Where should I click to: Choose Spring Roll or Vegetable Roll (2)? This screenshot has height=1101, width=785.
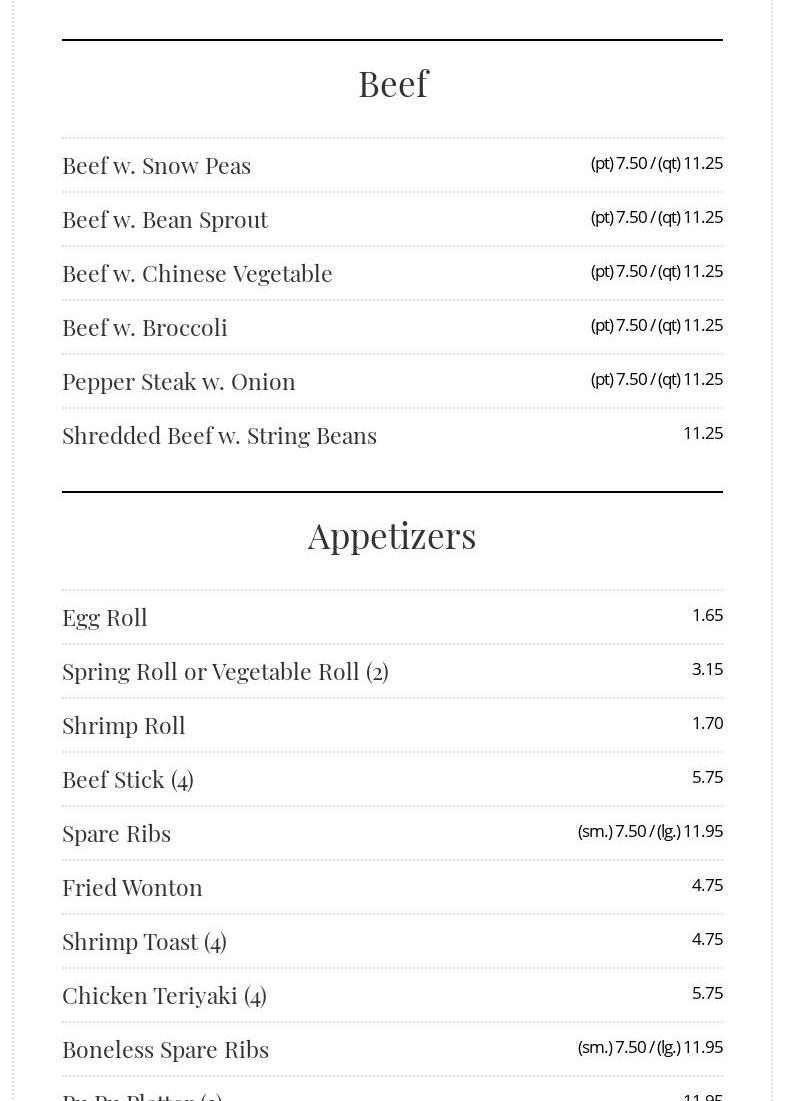click(225, 671)
